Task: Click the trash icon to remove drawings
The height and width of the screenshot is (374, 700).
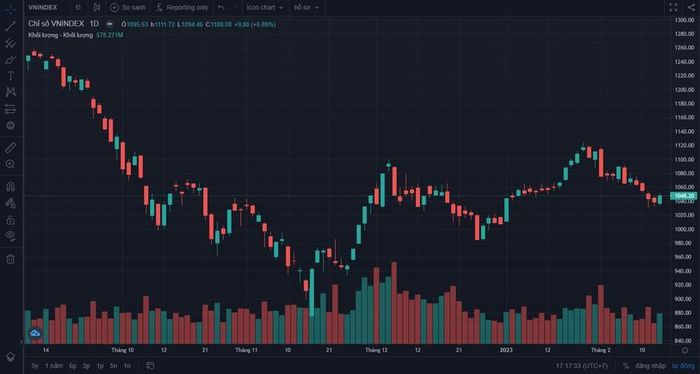Action: (11, 259)
